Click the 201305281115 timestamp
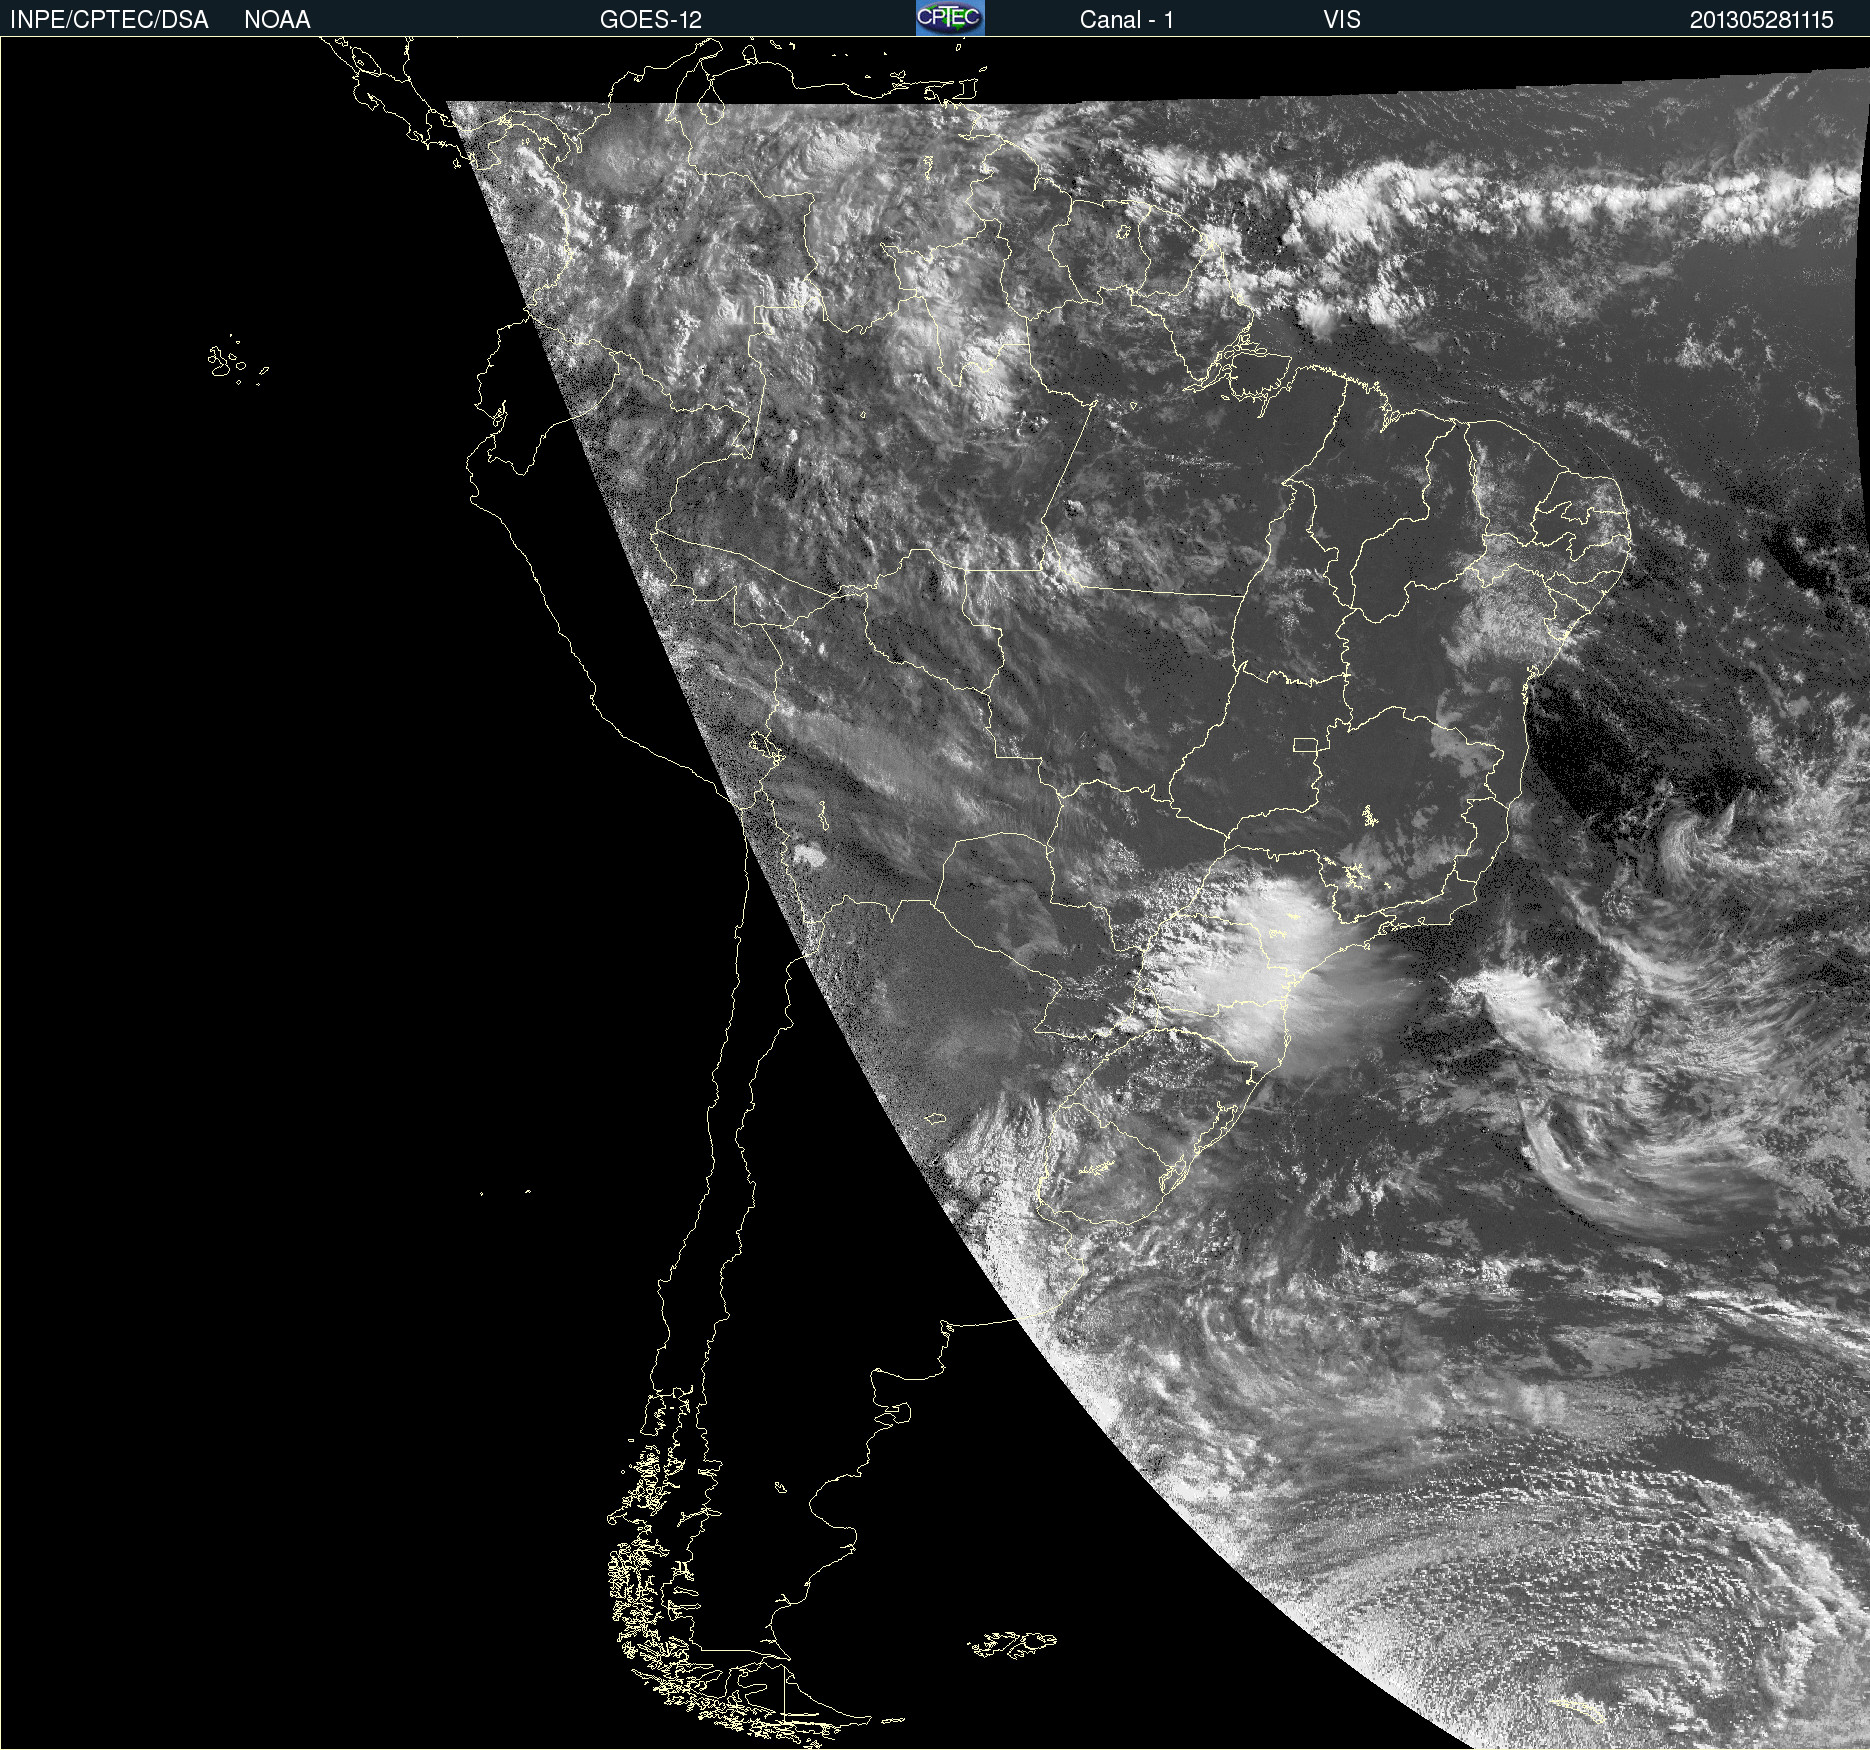The width and height of the screenshot is (1870, 1750). (x=1761, y=20)
